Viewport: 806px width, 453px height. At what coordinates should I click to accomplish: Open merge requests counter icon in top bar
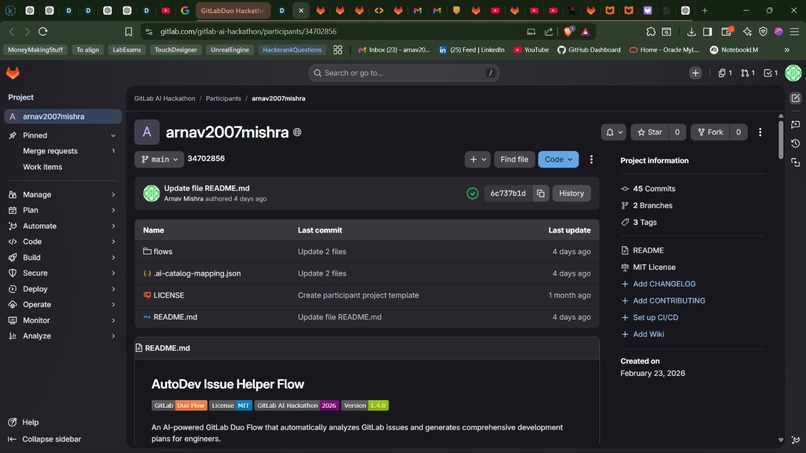point(747,73)
